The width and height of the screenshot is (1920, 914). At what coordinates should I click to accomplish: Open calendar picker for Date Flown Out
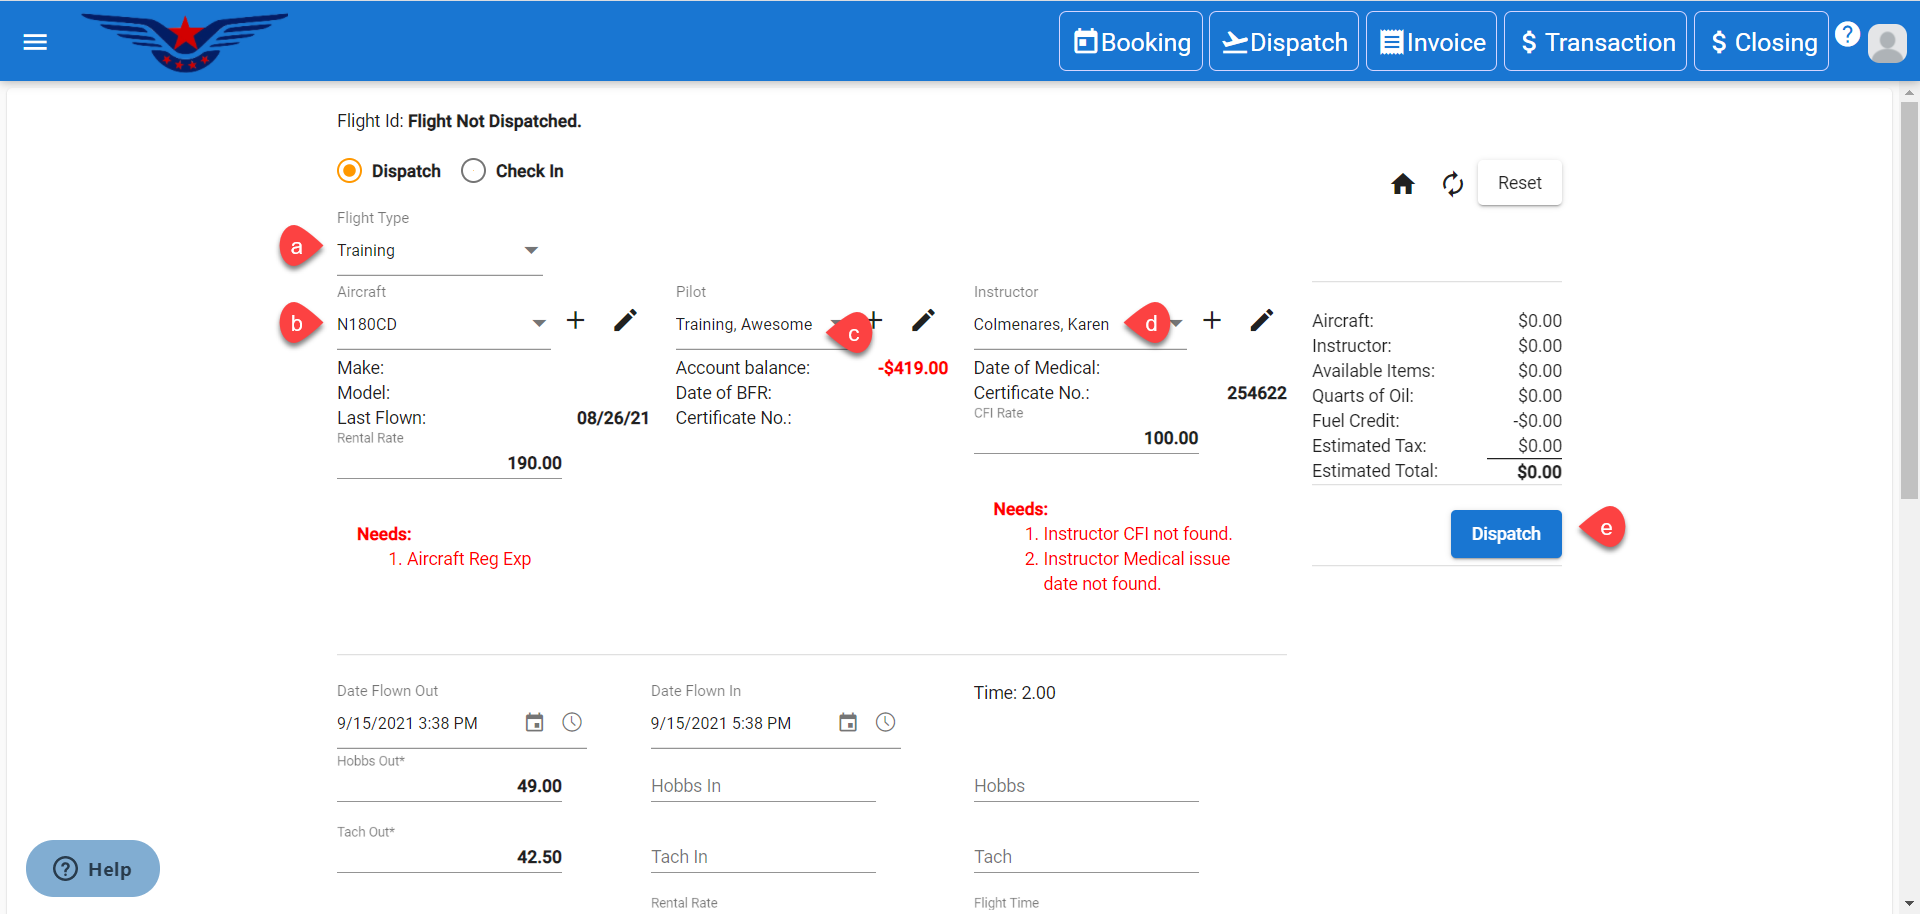(535, 723)
